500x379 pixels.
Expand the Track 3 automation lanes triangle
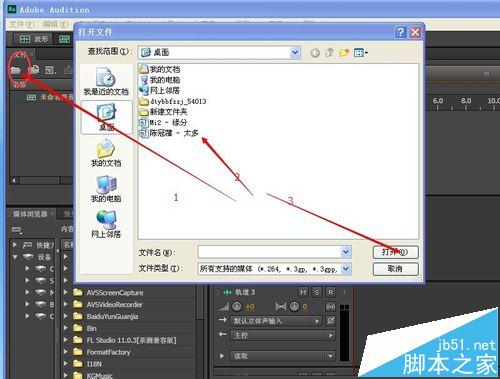click(x=222, y=356)
